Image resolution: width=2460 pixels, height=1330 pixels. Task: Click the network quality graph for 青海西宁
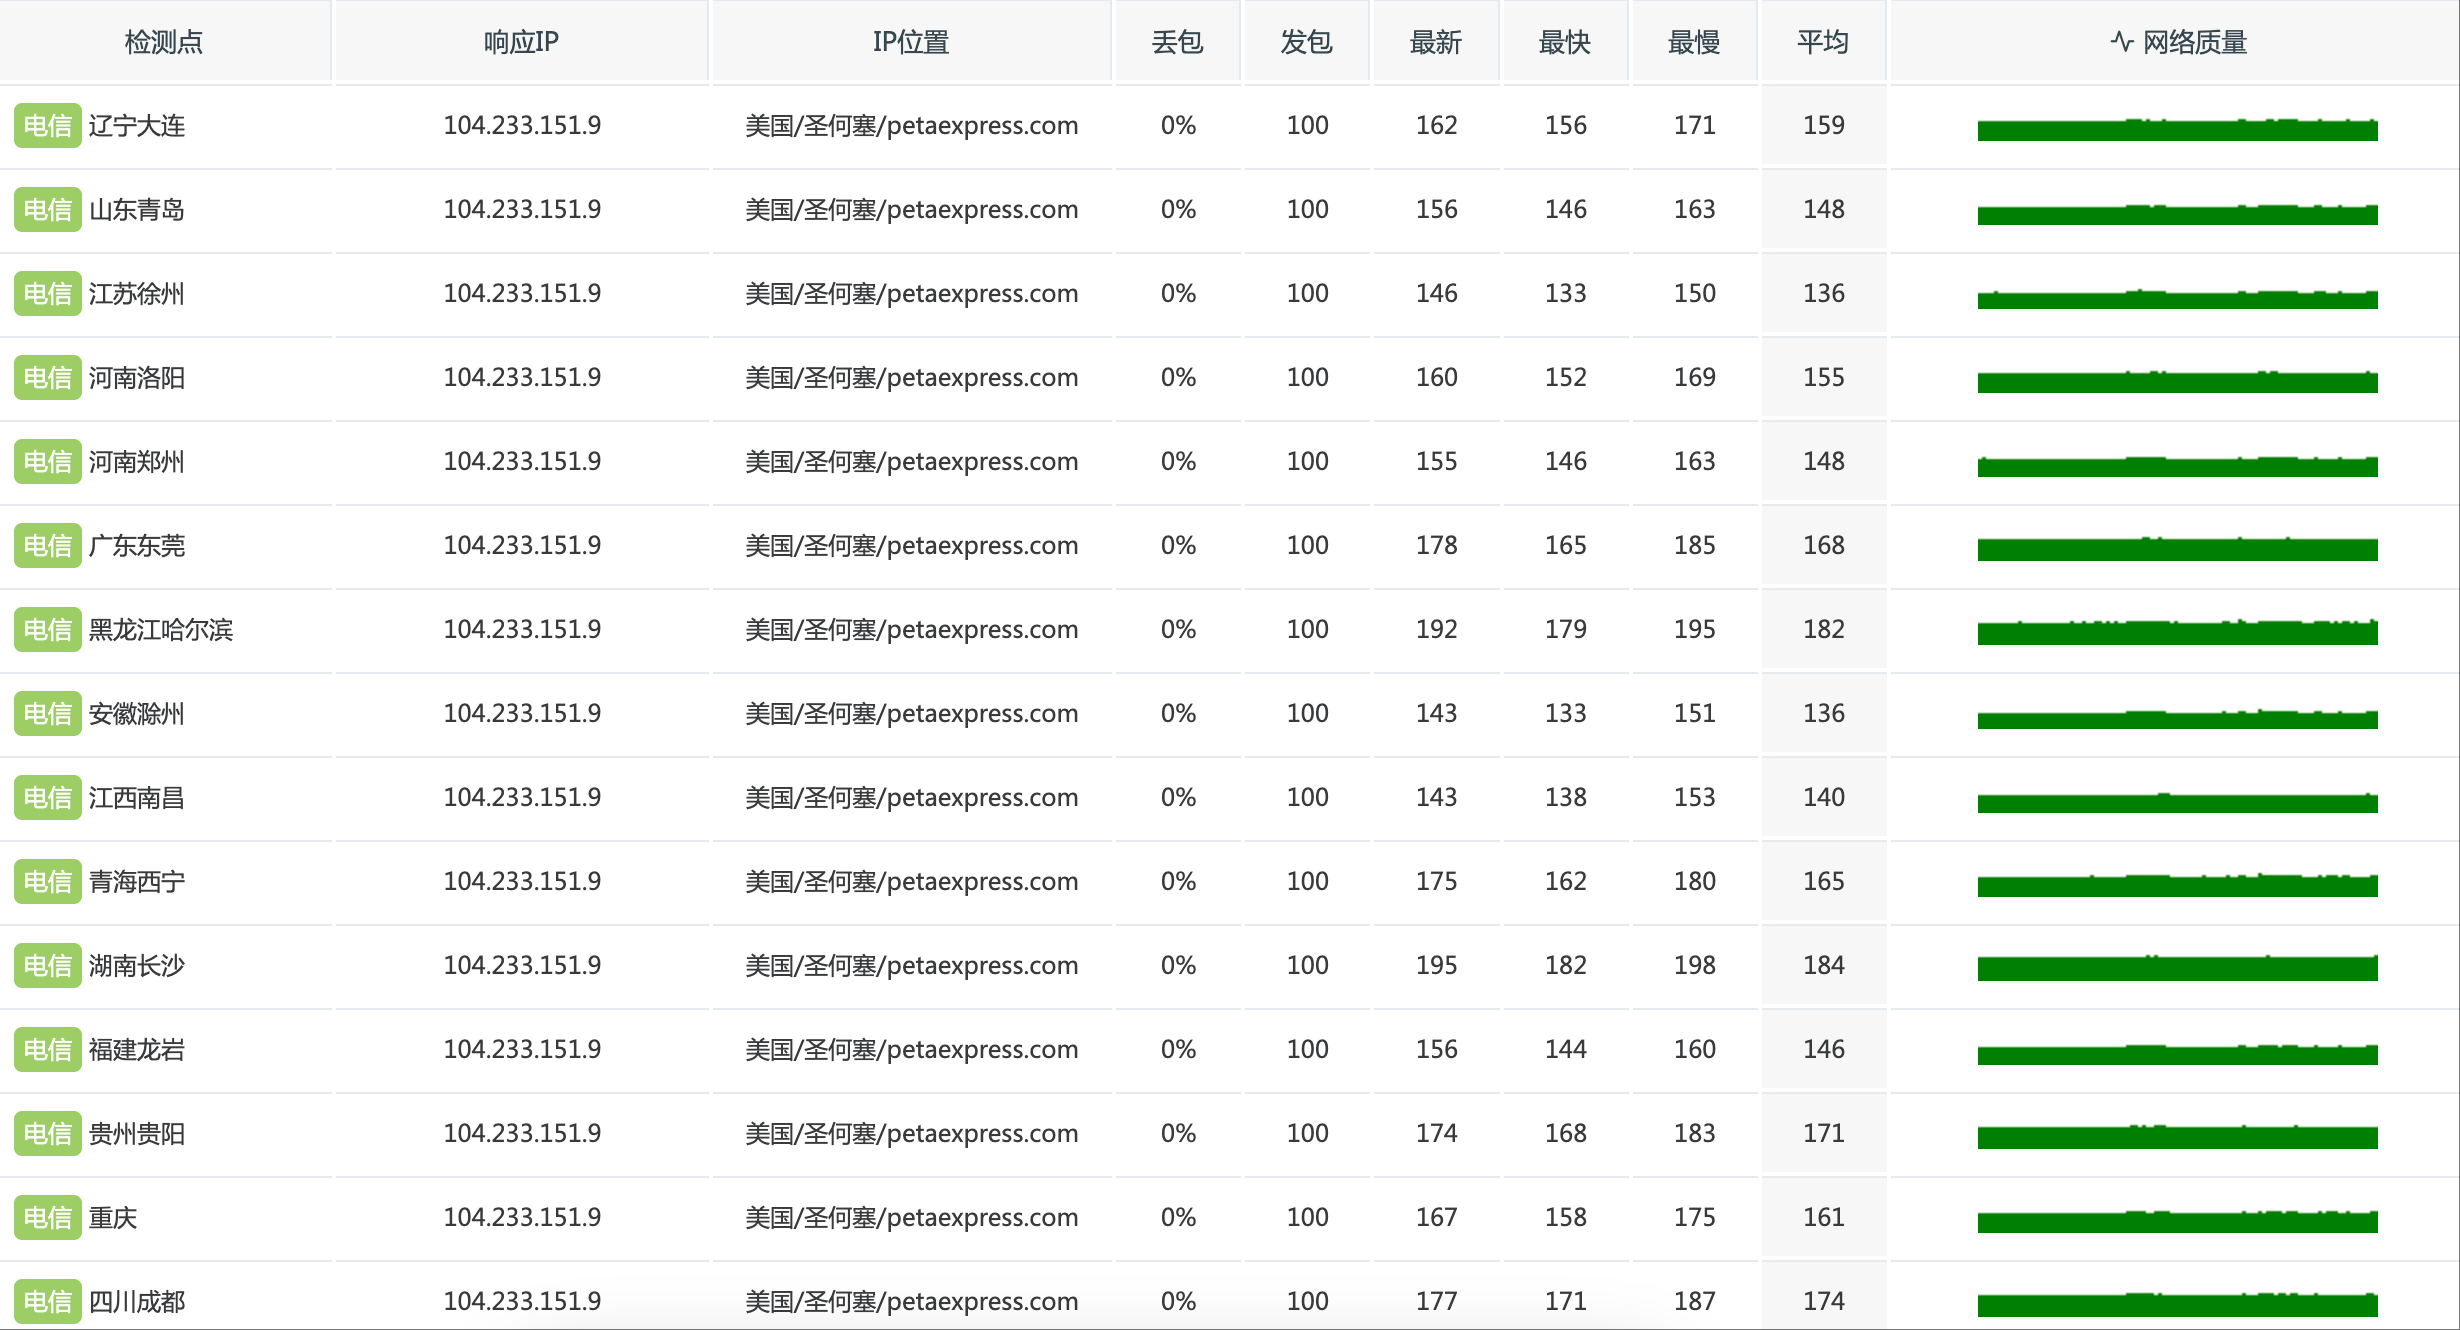coord(2177,885)
